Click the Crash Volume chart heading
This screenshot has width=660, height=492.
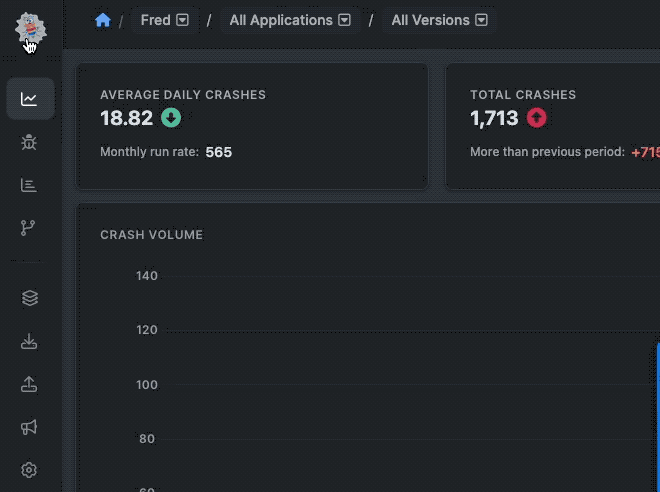(151, 235)
